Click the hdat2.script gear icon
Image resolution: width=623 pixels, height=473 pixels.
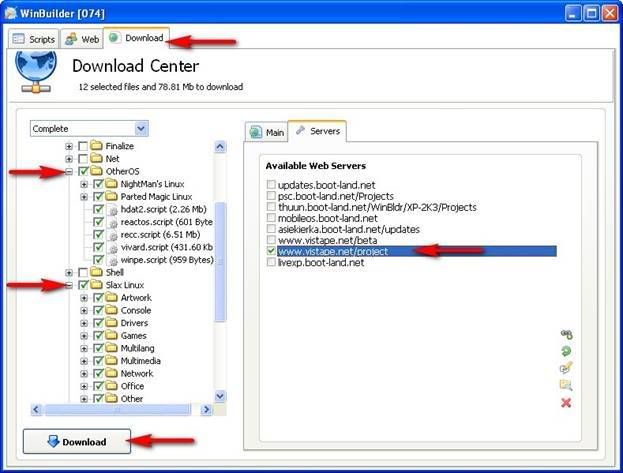[113, 210]
